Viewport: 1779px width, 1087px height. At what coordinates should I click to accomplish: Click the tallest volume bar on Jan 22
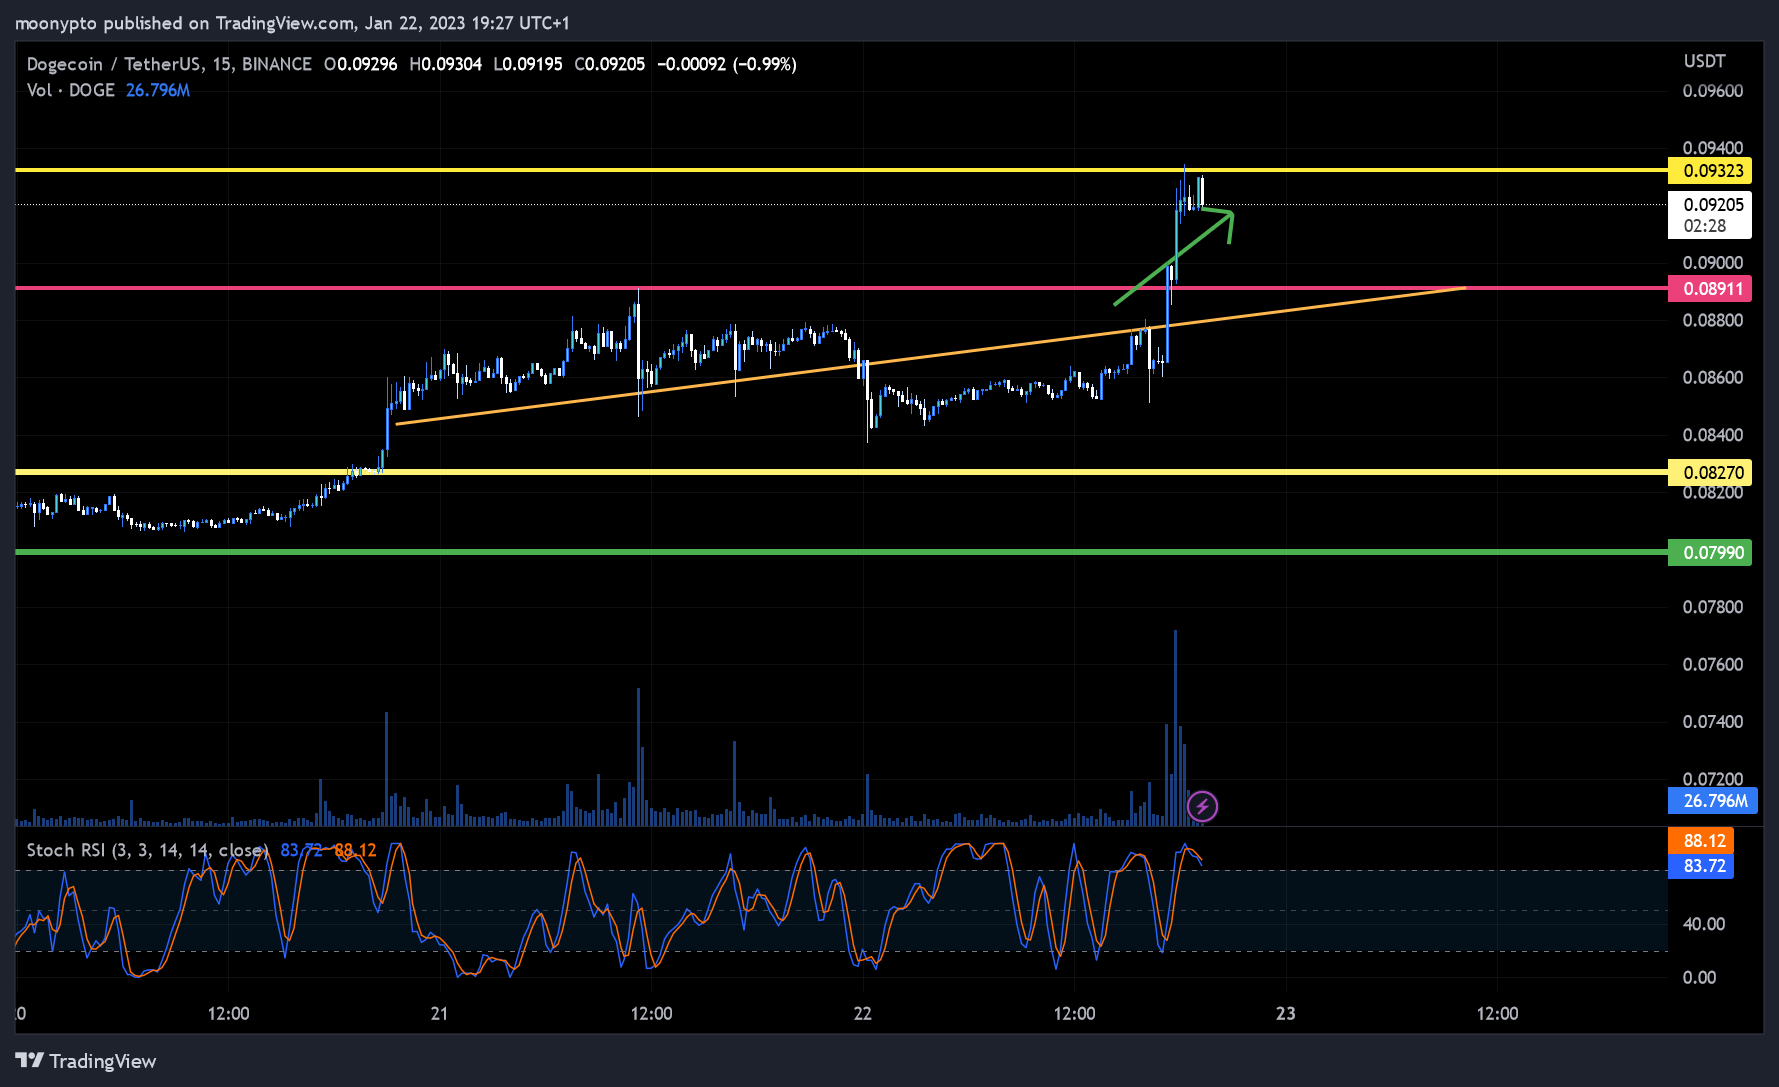pyautogui.click(x=1175, y=727)
